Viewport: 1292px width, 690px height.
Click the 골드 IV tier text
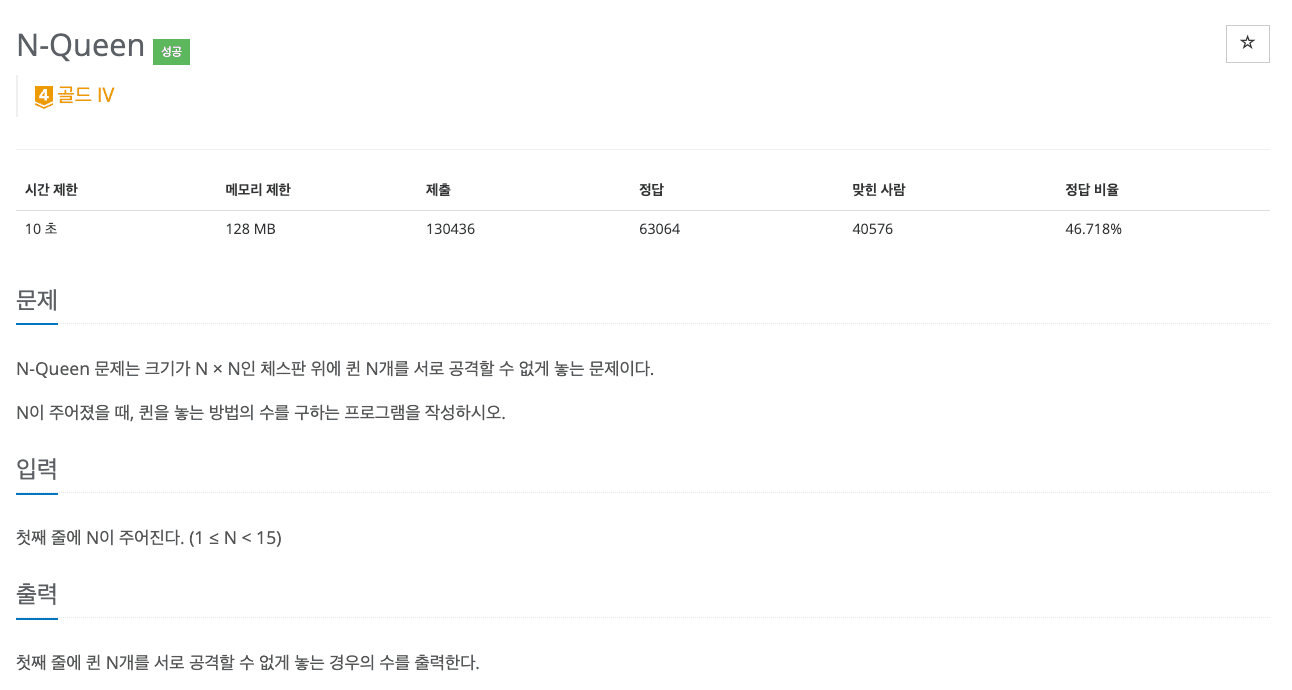85,96
